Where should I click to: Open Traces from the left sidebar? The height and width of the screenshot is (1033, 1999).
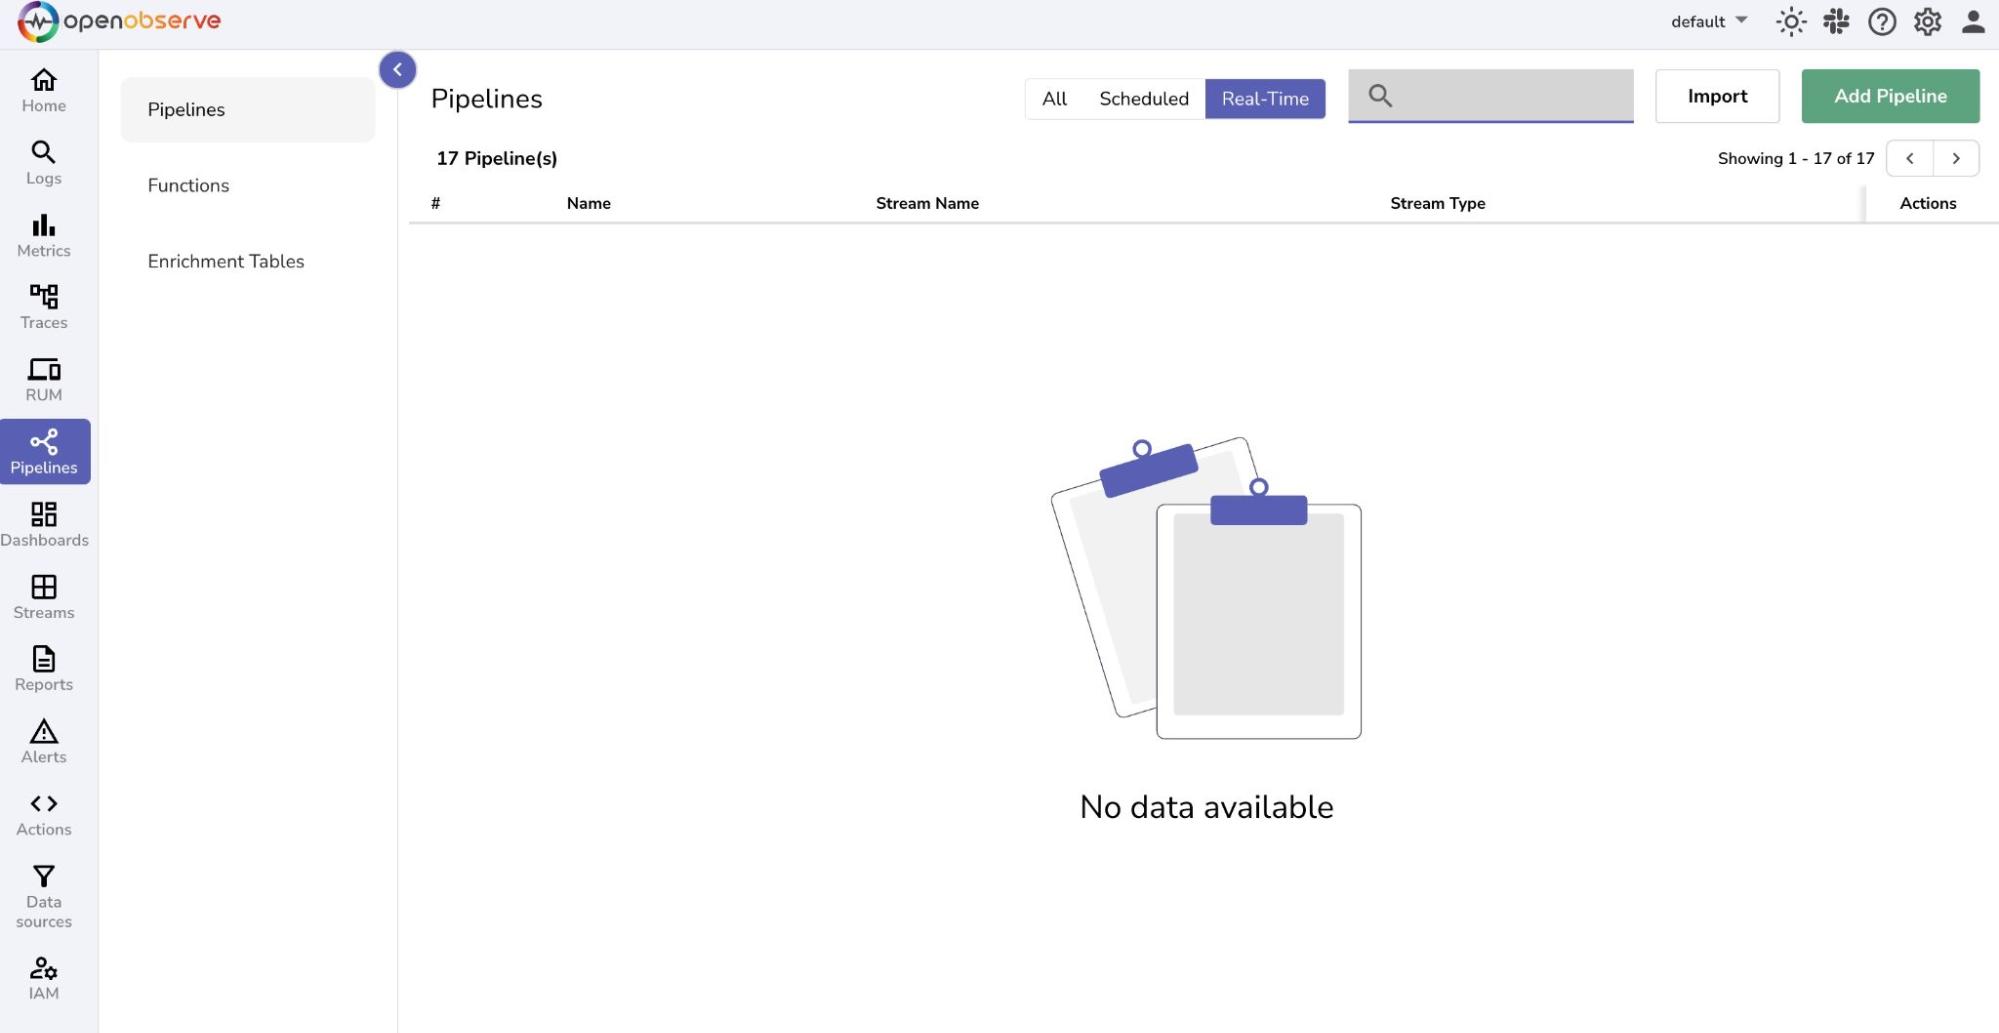(x=44, y=307)
